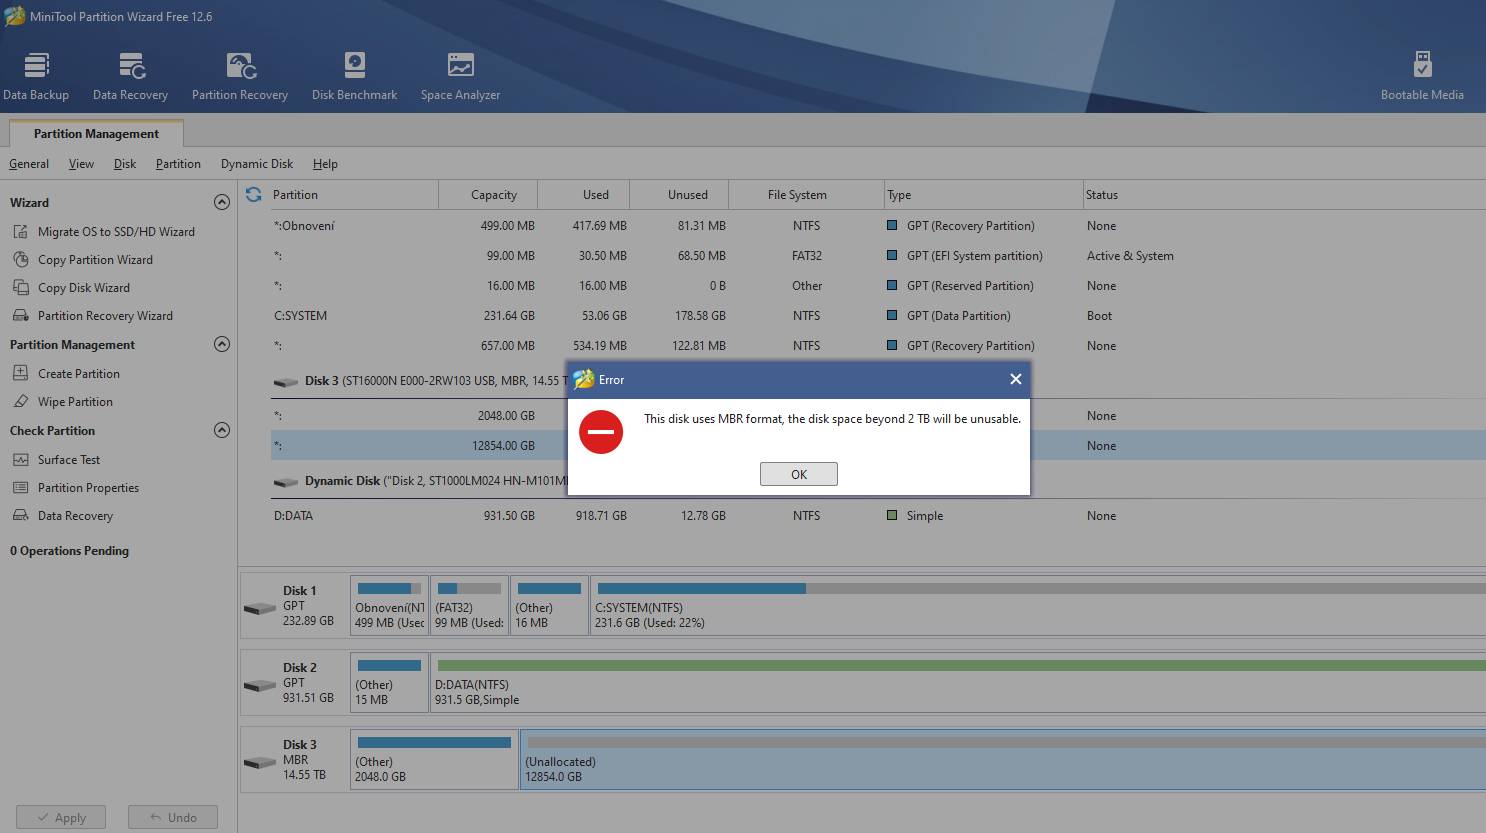Click Partition Properties icon
The width and height of the screenshot is (1486, 833).
[20, 488]
